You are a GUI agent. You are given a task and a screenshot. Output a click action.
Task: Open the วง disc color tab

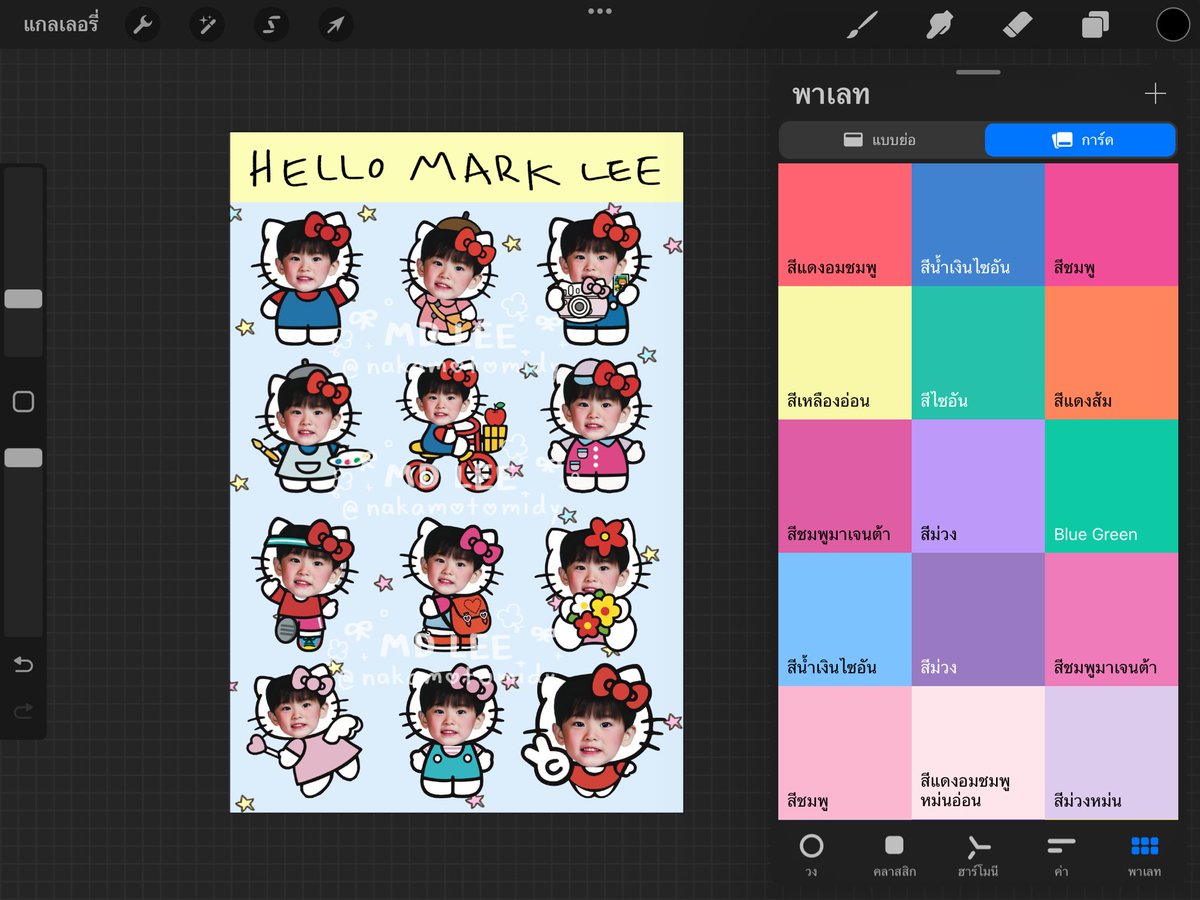[x=811, y=856]
